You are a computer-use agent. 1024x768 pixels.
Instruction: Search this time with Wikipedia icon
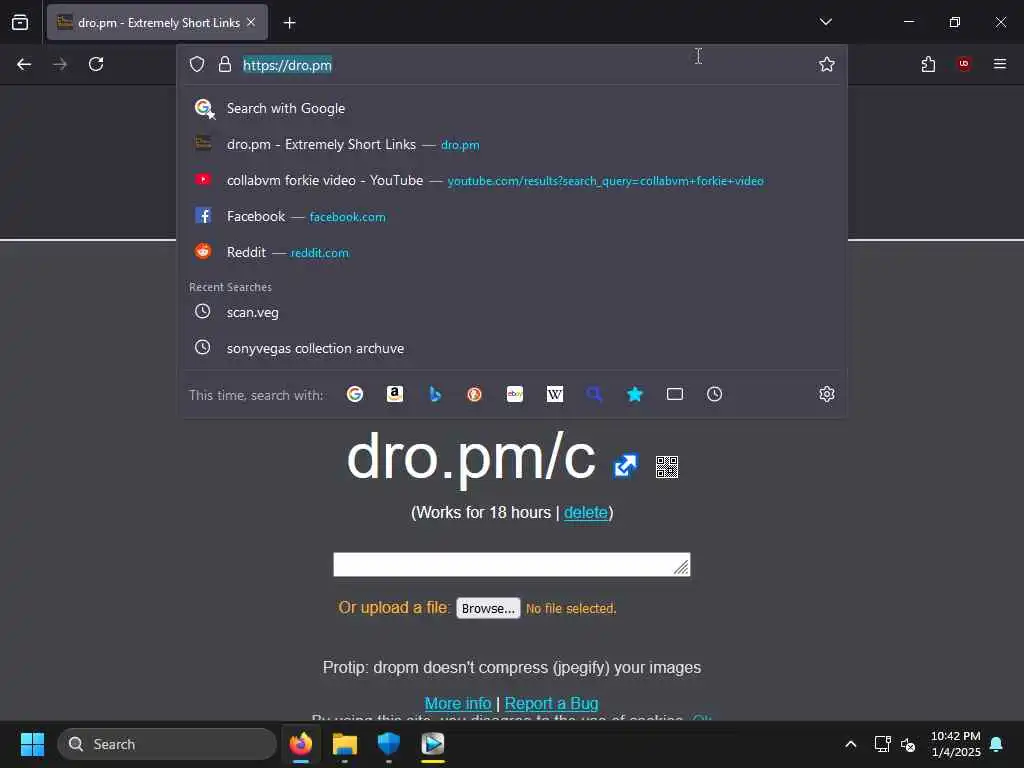pos(554,394)
